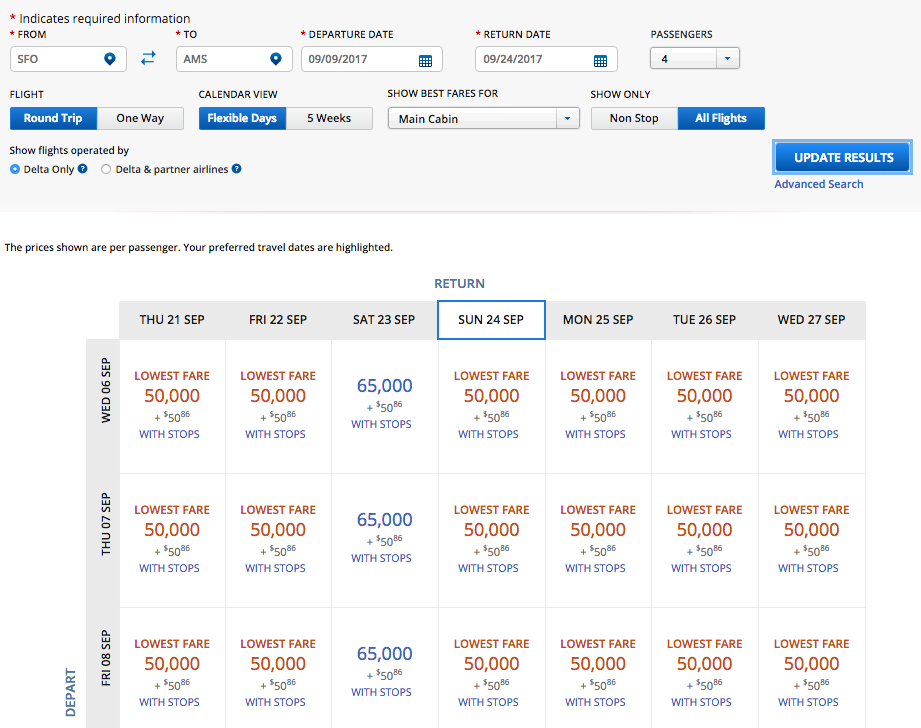This screenshot has height=728, width=921.
Task: Click the location pin icon in TO field
Action: (x=276, y=60)
